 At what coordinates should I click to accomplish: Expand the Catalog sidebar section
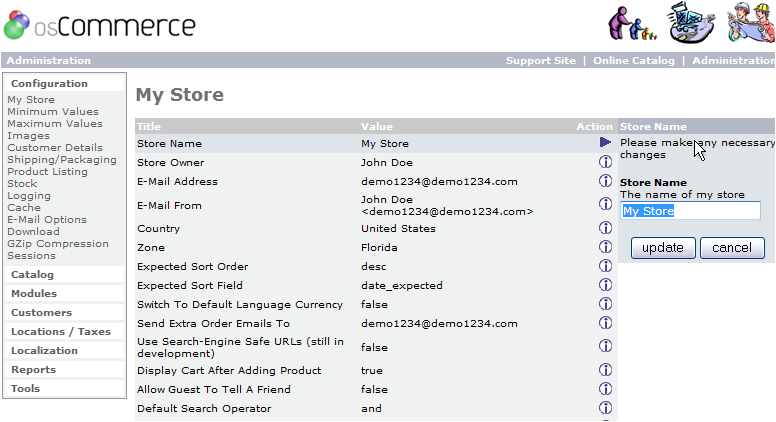point(32,275)
